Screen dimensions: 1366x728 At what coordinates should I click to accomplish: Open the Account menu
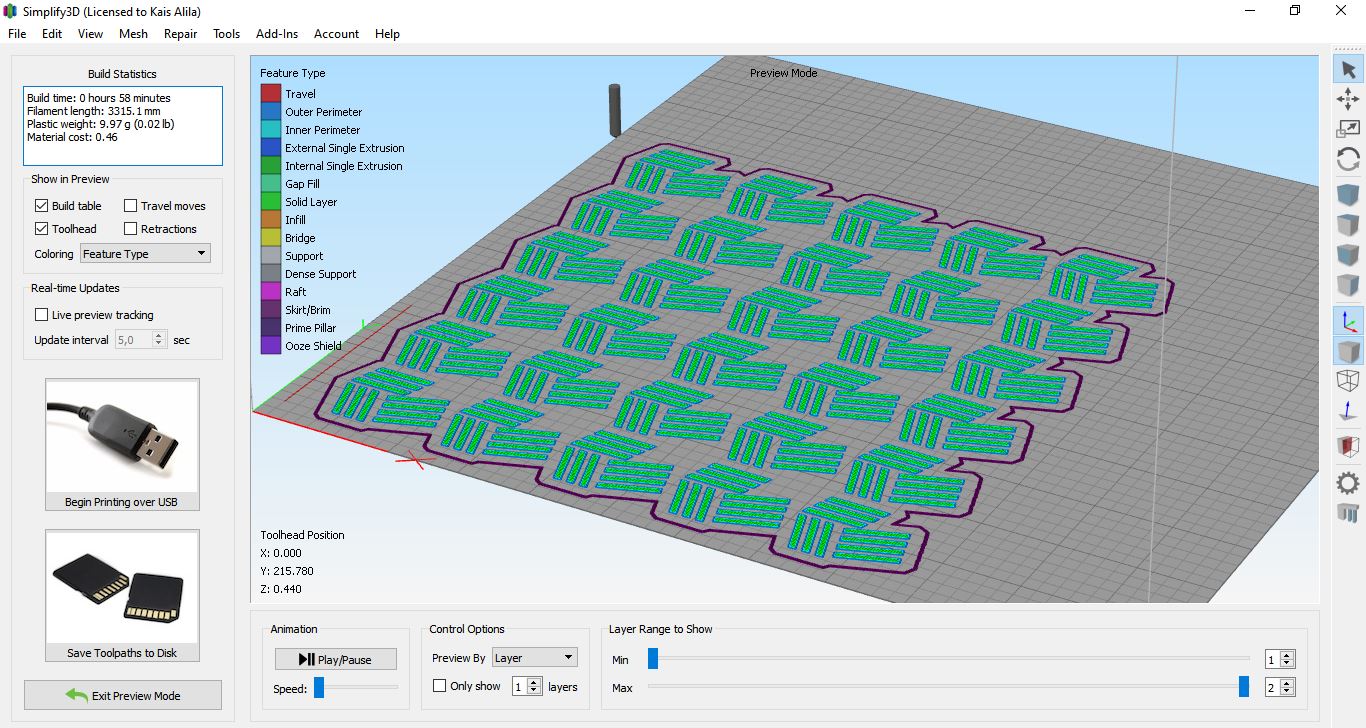point(336,34)
